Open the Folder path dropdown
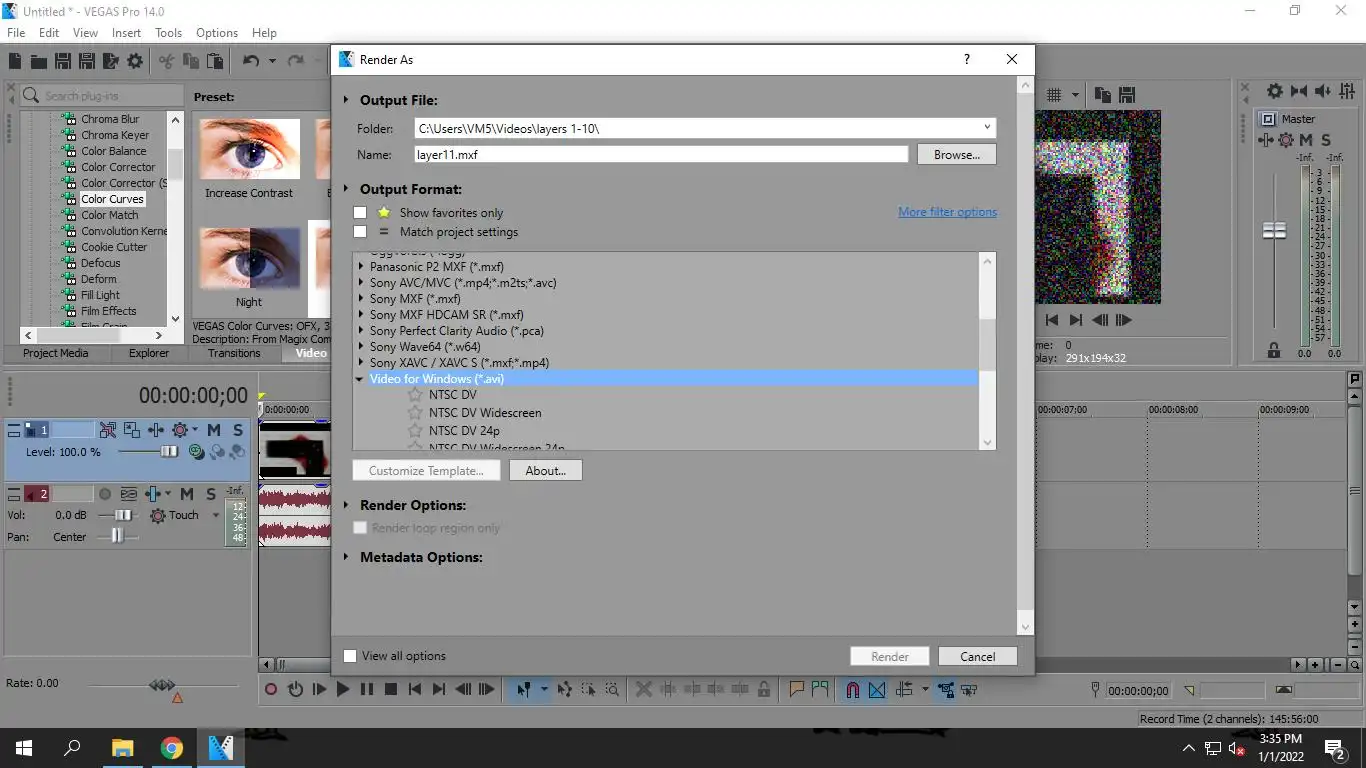This screenshot has width=1366, height=768. pyautogui.click(x=987, y=128)
